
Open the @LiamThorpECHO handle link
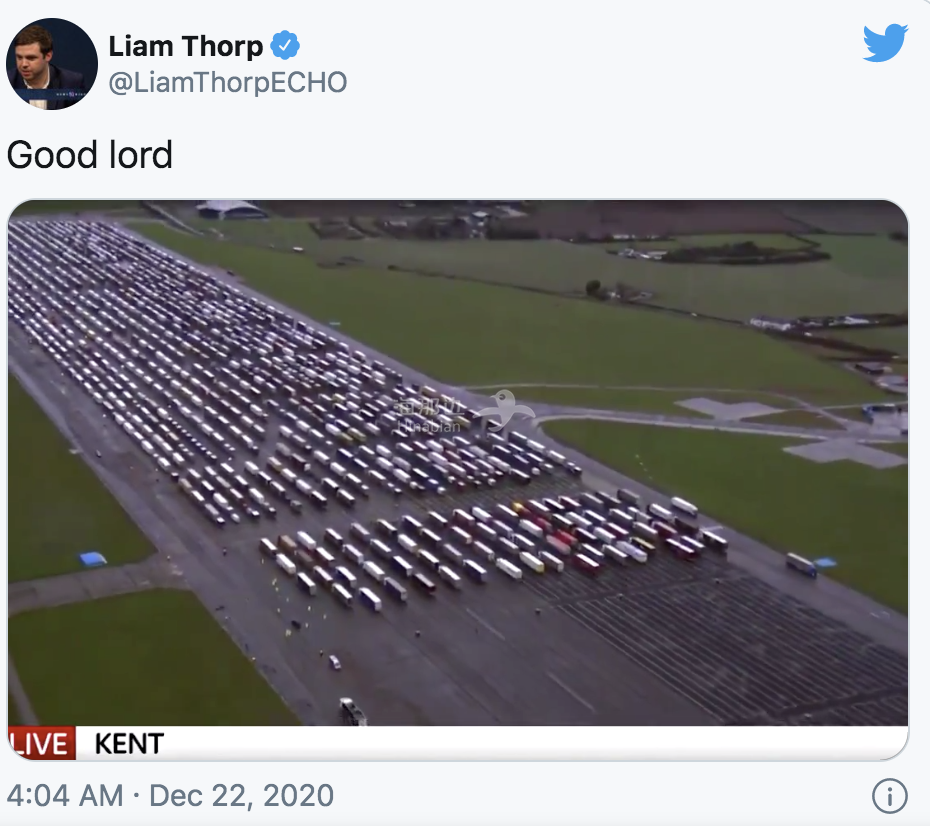pos(227,82)
